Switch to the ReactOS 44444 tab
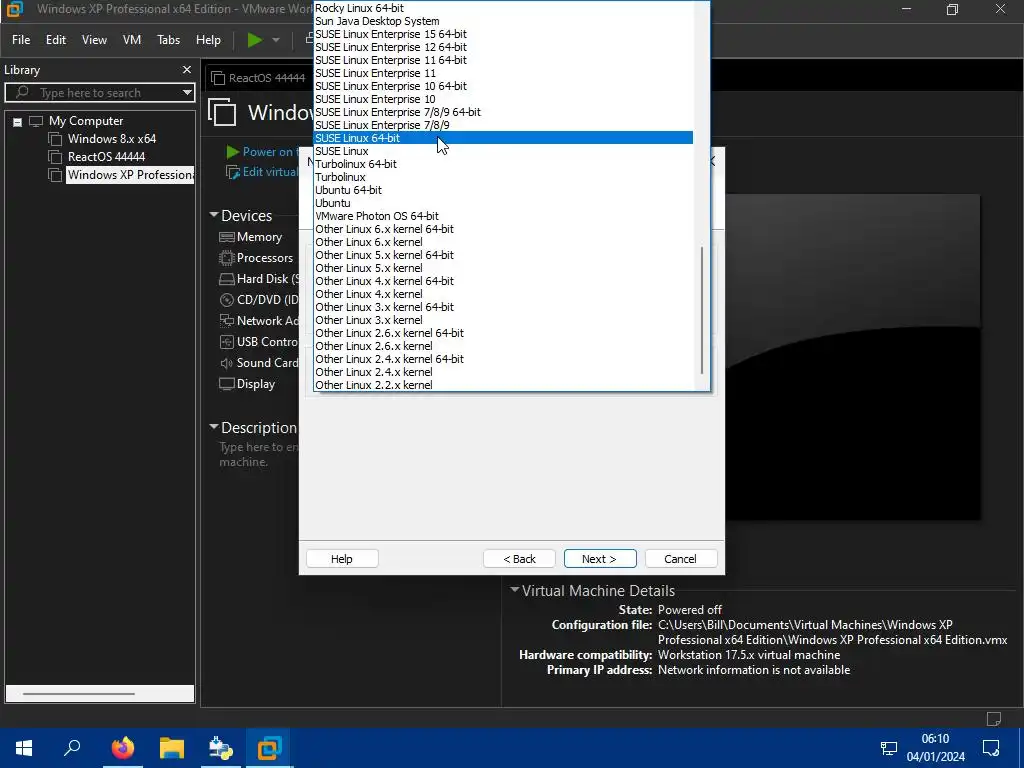Screen dimensions: 1024x768 click(x=259, y=78)
